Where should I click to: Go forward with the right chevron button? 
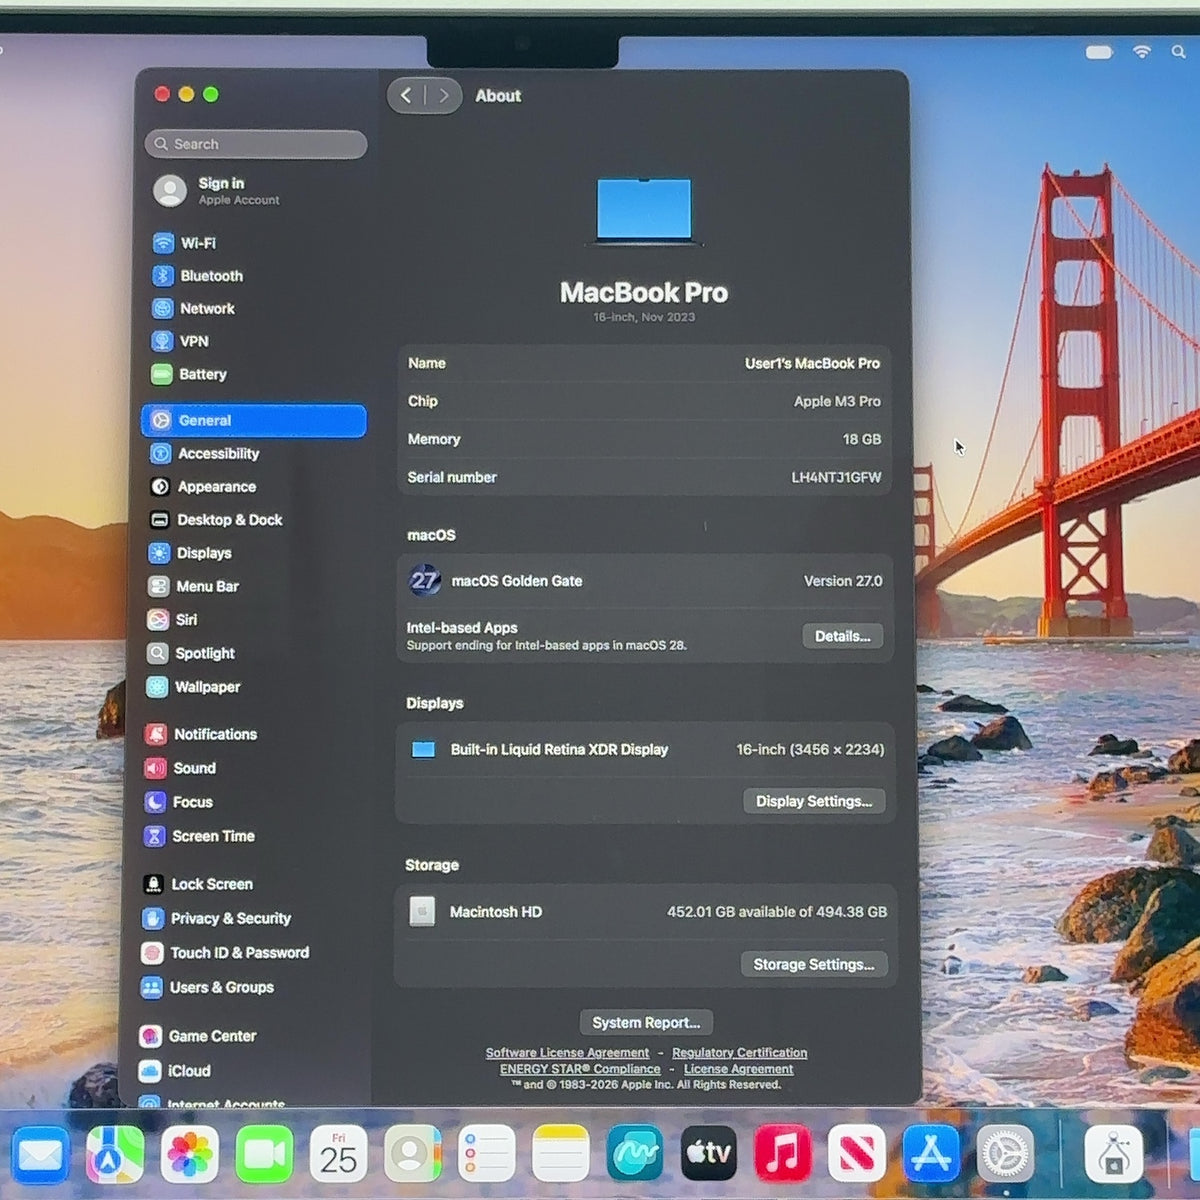pyautogui.click(x=444, y=96)
